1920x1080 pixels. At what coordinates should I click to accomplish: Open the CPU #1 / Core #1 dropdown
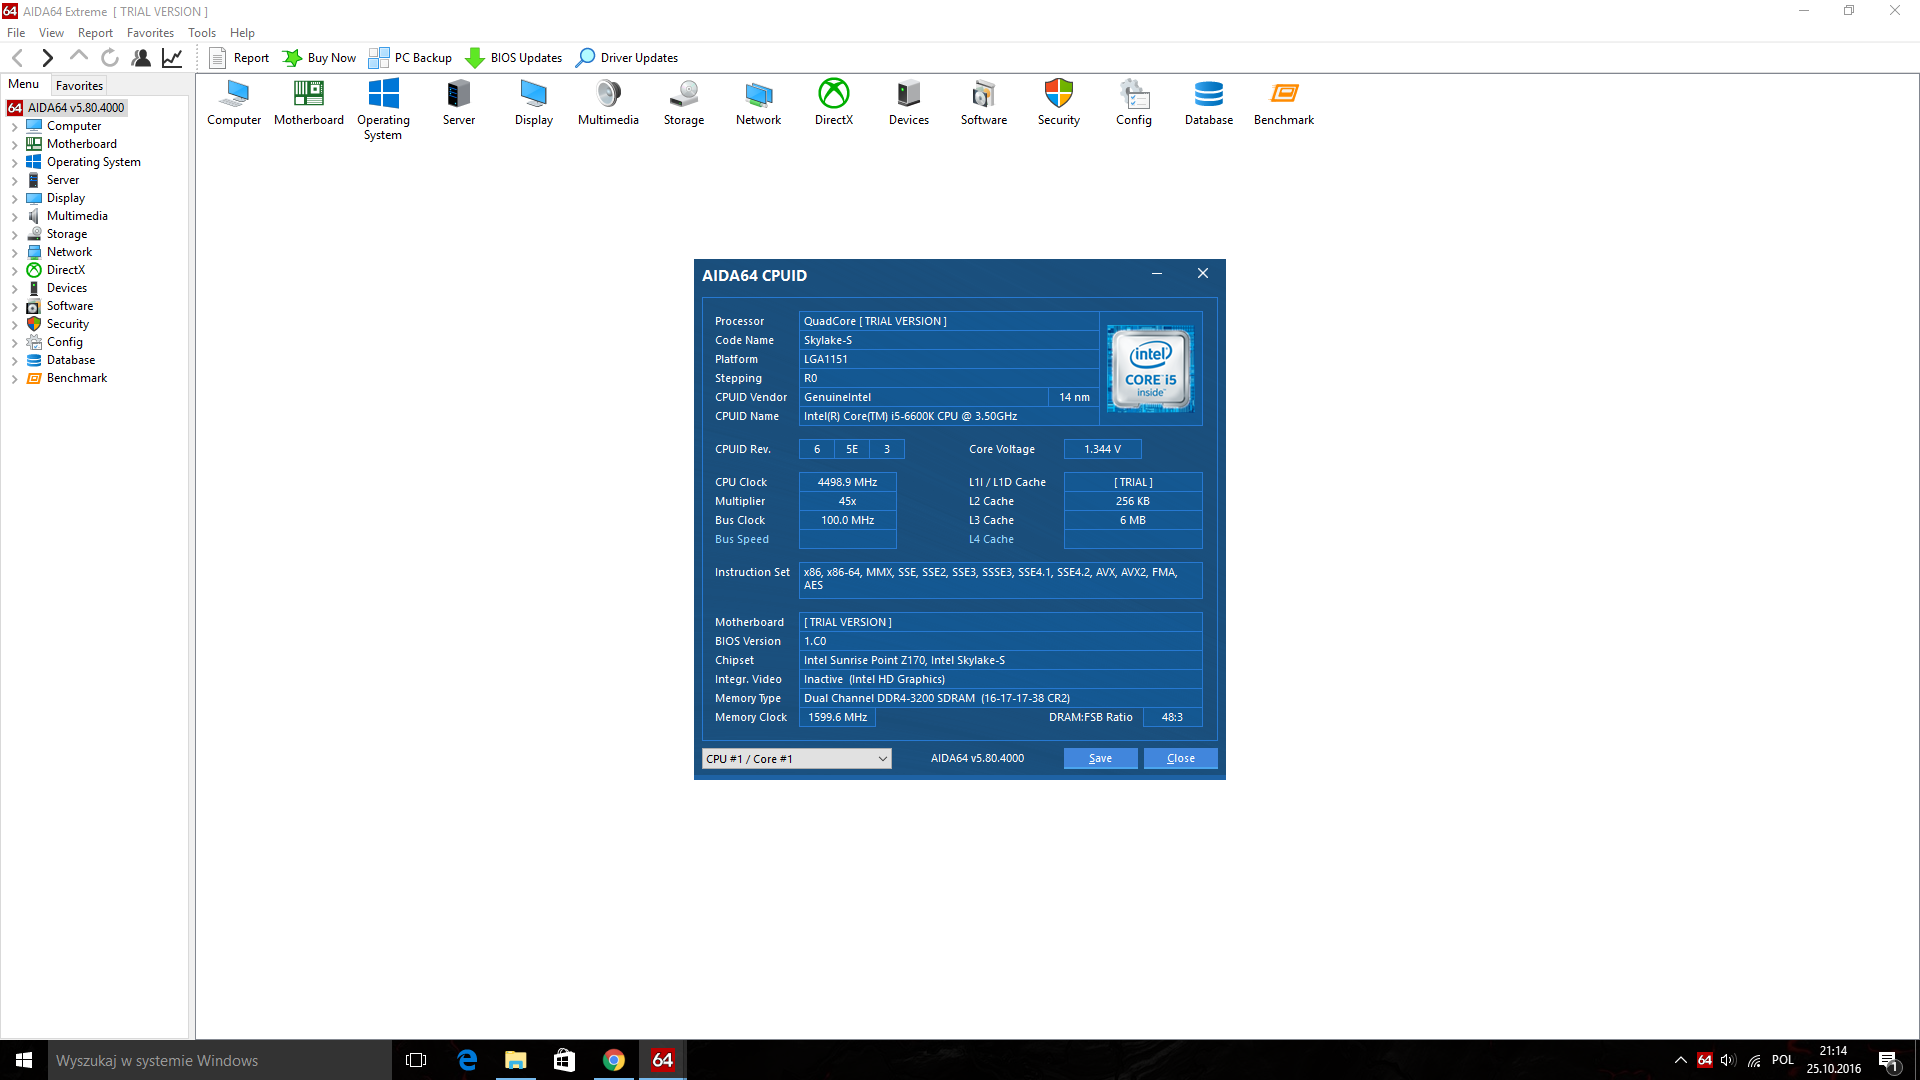coord(796,759)
